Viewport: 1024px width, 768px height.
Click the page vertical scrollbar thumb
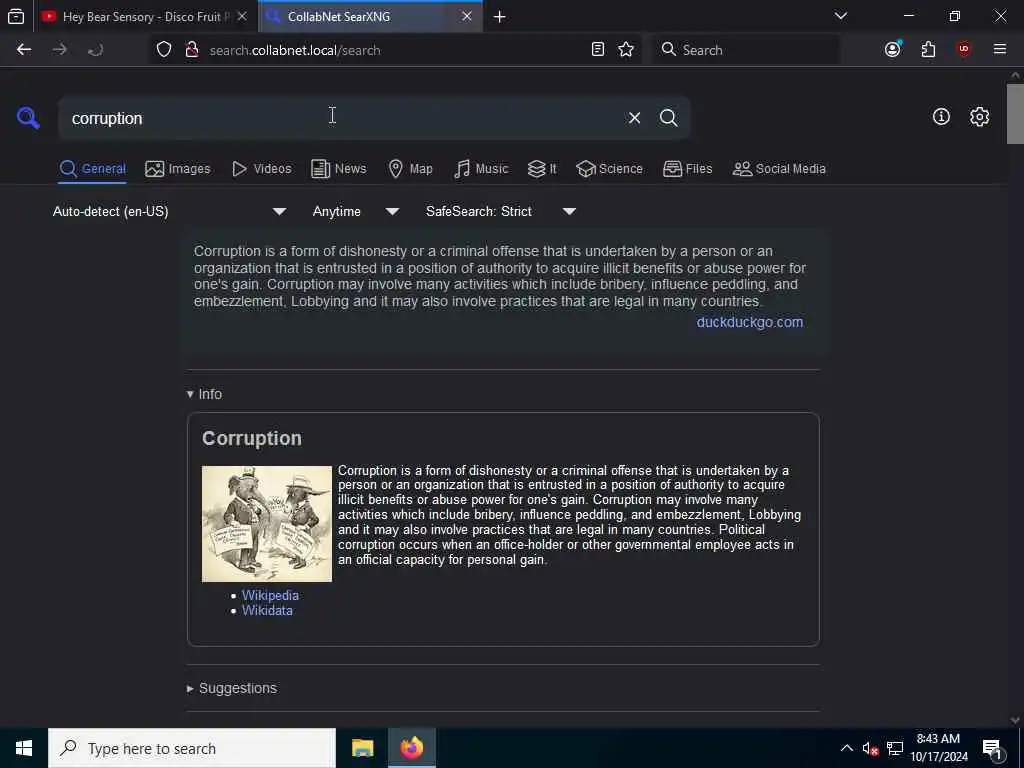pos(1015,112)
